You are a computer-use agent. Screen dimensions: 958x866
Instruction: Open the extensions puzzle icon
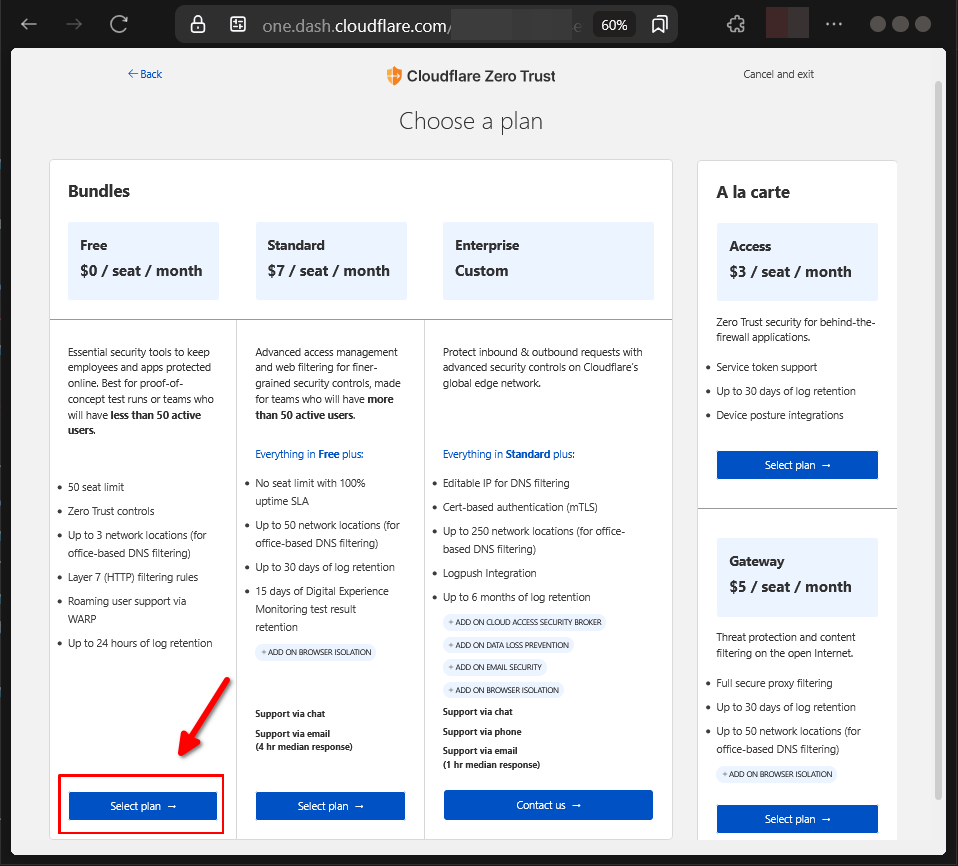736,24
